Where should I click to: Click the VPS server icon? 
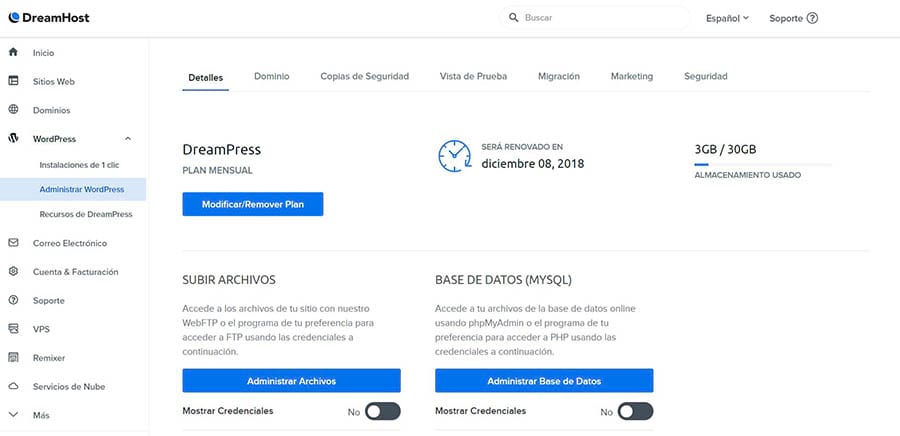(x=13, y=329)
